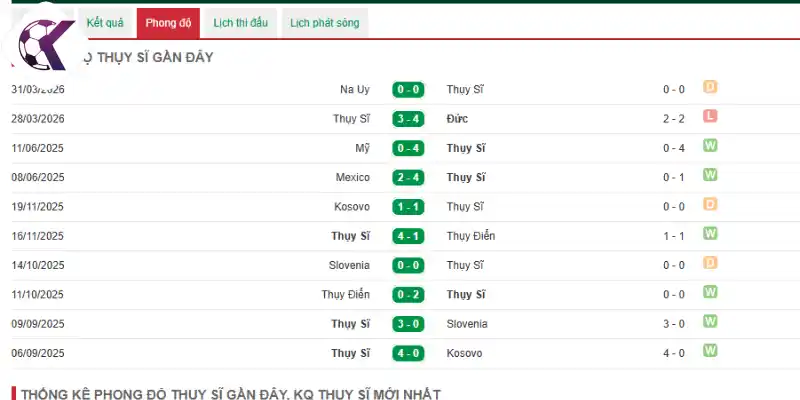Click the L result badge for Đức match

click(710, 116)
